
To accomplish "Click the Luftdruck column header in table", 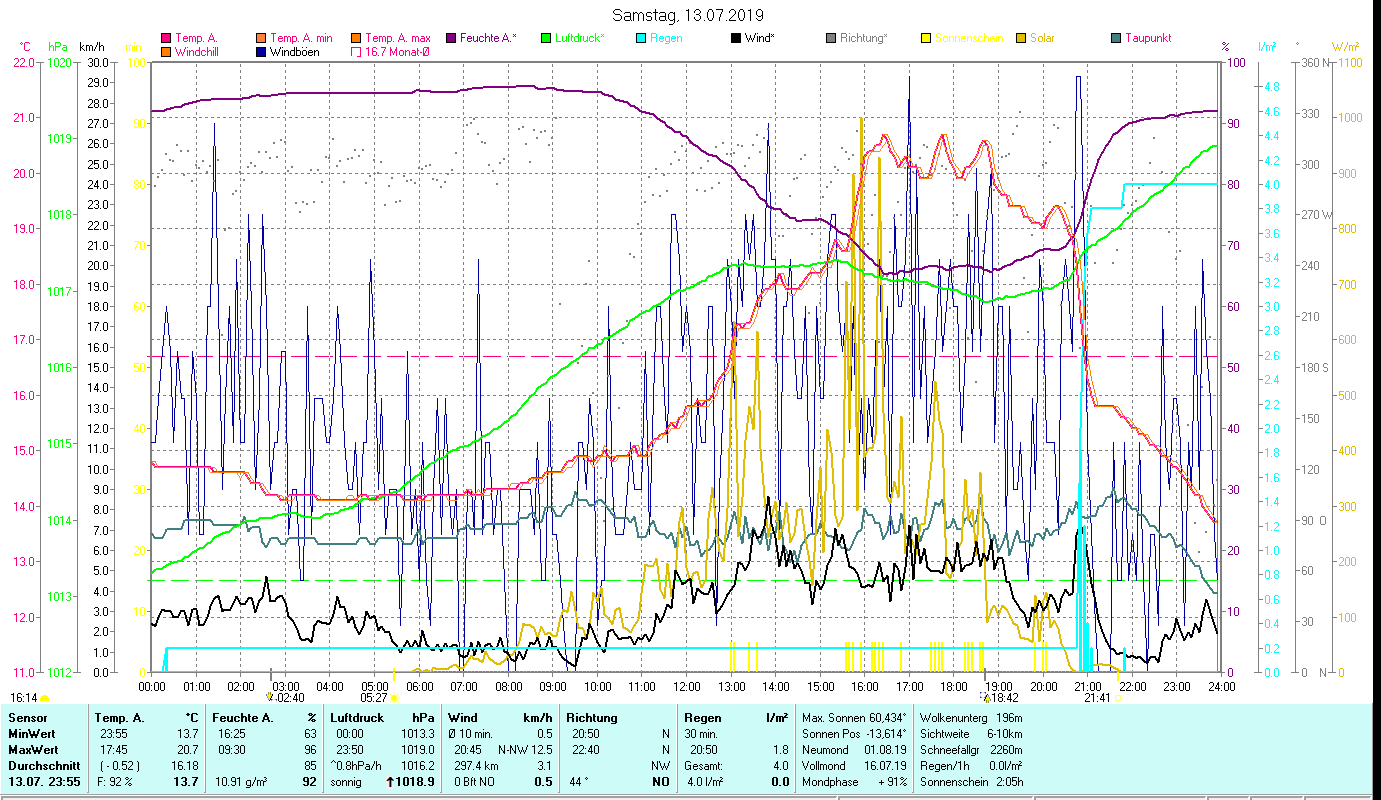I will click(355, 718).
